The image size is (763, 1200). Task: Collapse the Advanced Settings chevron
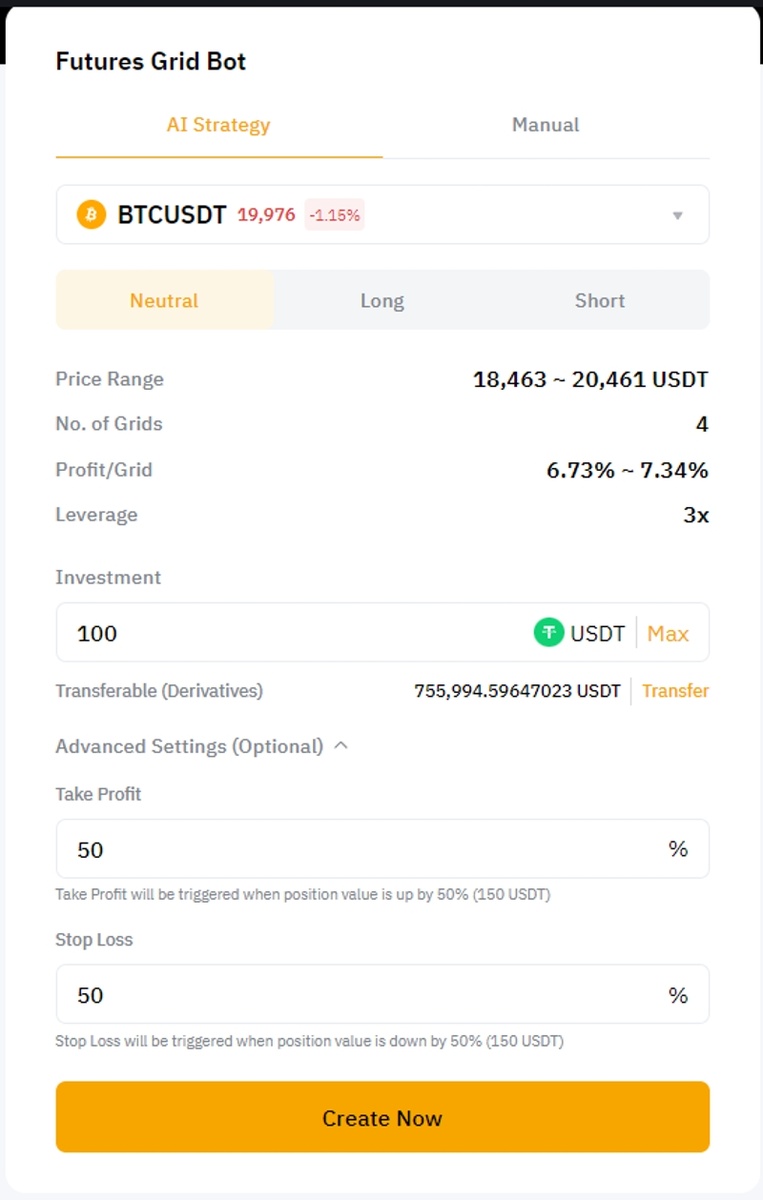click(x=341, y=746)
